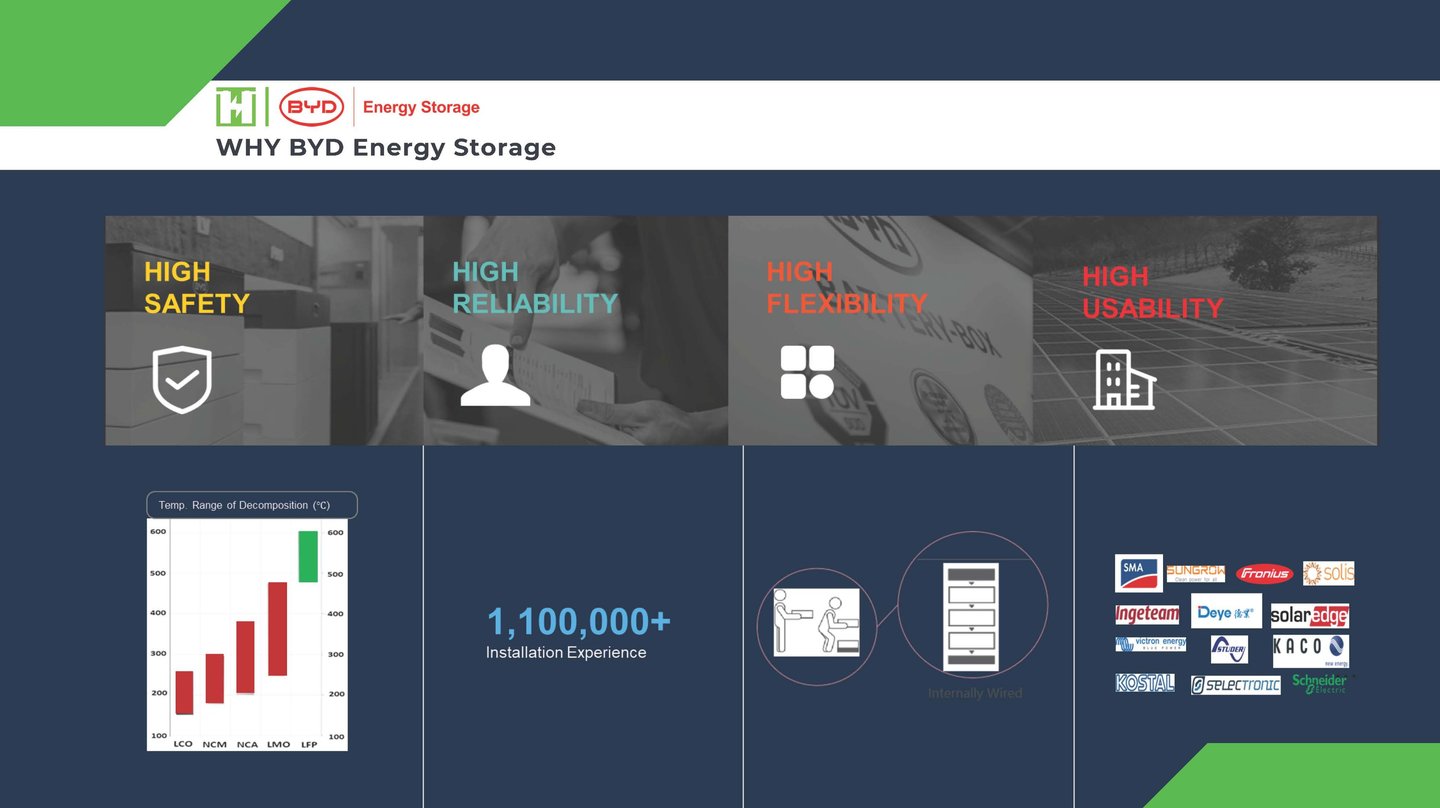Click the 'LFP' axis label
Viewport: 1440px width, 808px height.
tap(309, 744)
